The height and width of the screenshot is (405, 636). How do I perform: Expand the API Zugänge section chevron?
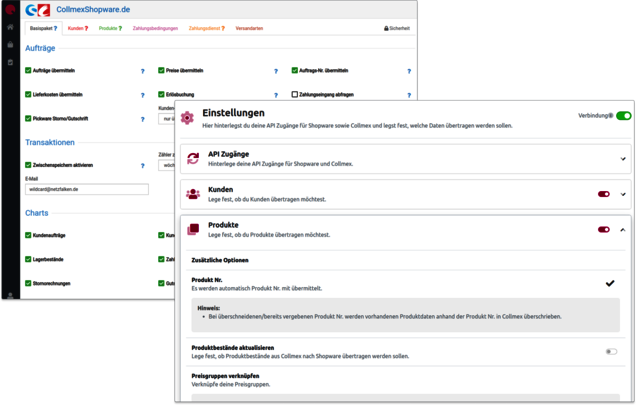[623, 159]
